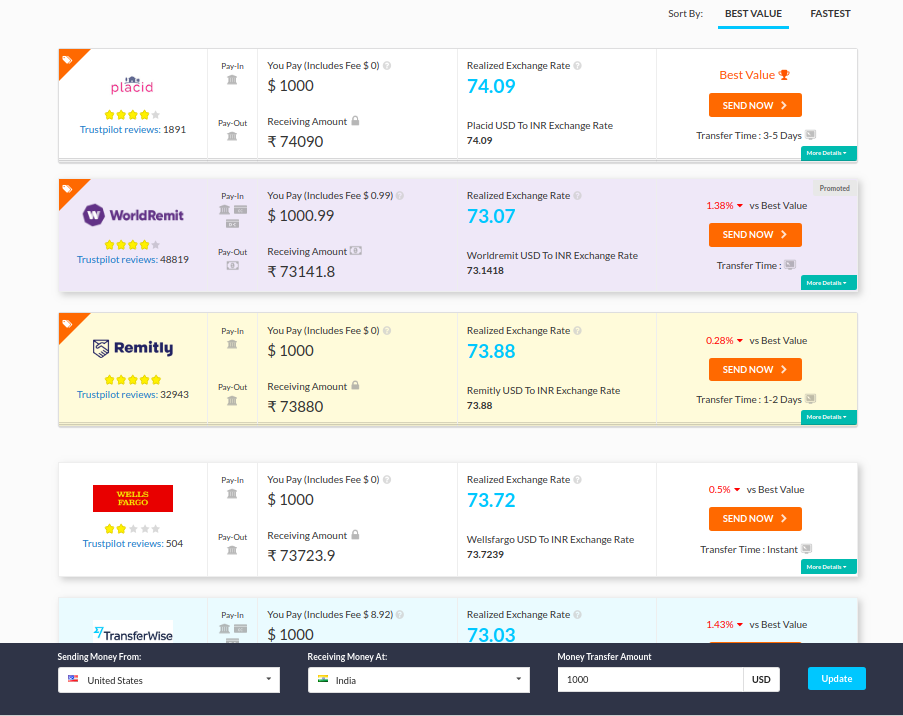Sort results by Fastest tab
This screenshot has width=903, height=716.
click(830, 14)
